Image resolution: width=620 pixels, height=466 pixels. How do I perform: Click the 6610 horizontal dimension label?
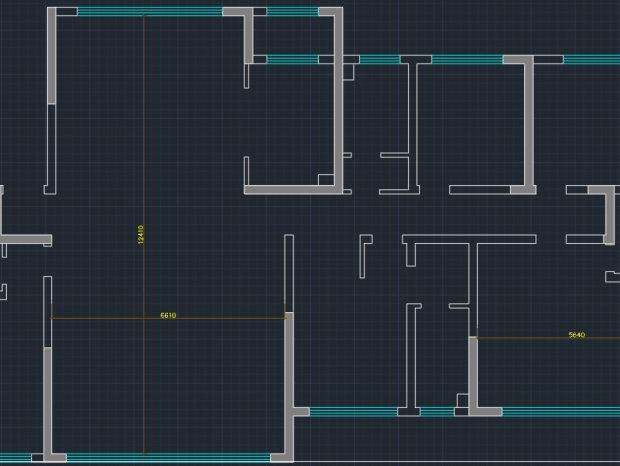(x=168, y=315)
